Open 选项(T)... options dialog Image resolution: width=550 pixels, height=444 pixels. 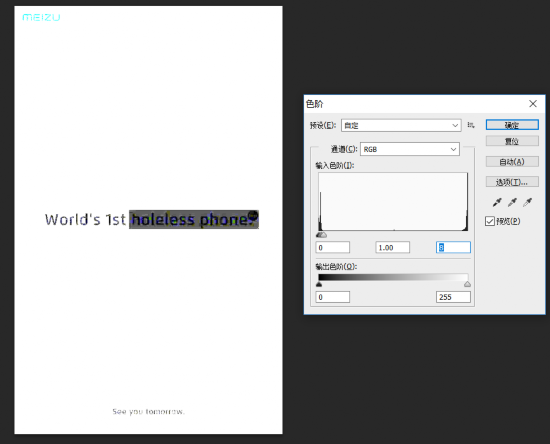(512, 182)
